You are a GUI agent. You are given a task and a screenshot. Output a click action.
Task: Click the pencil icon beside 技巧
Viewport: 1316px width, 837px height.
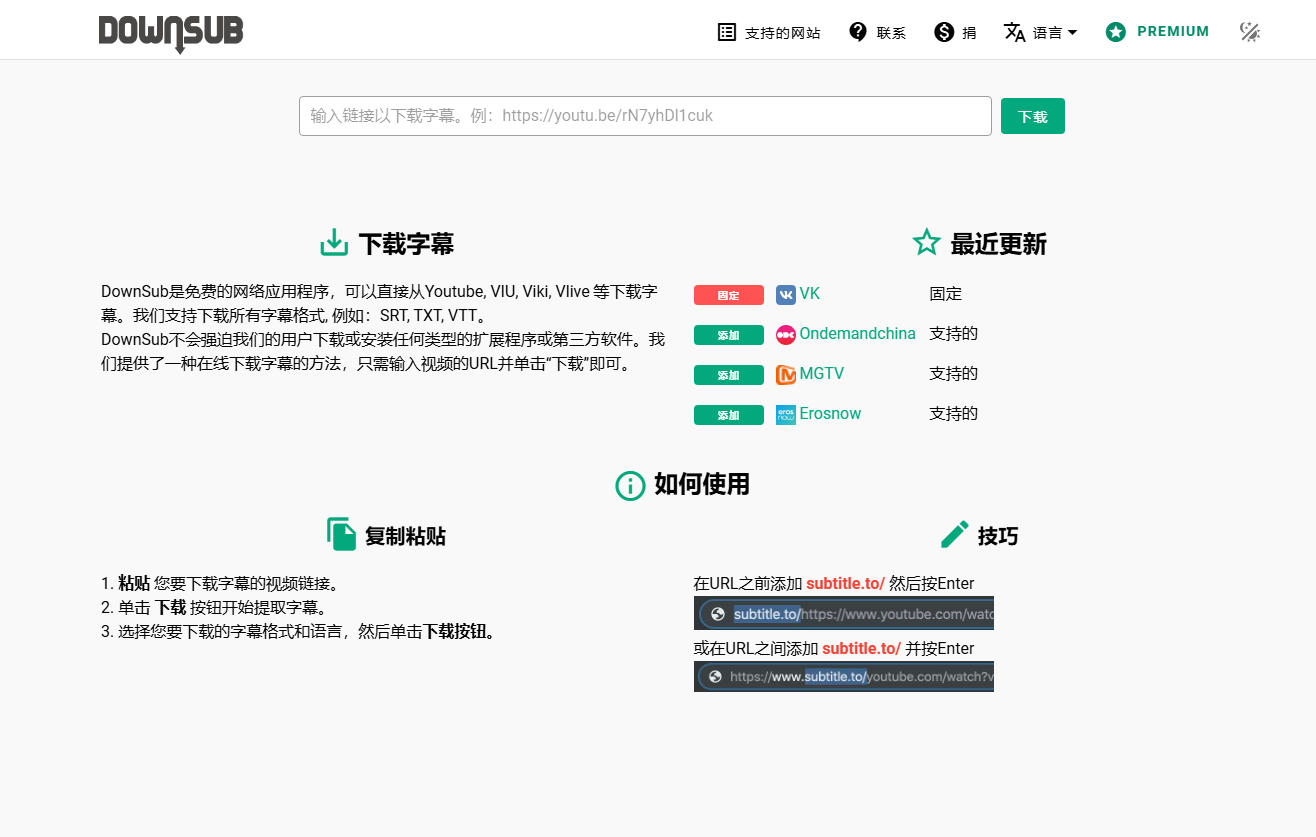pyautogui.click(x=955, y=535)
